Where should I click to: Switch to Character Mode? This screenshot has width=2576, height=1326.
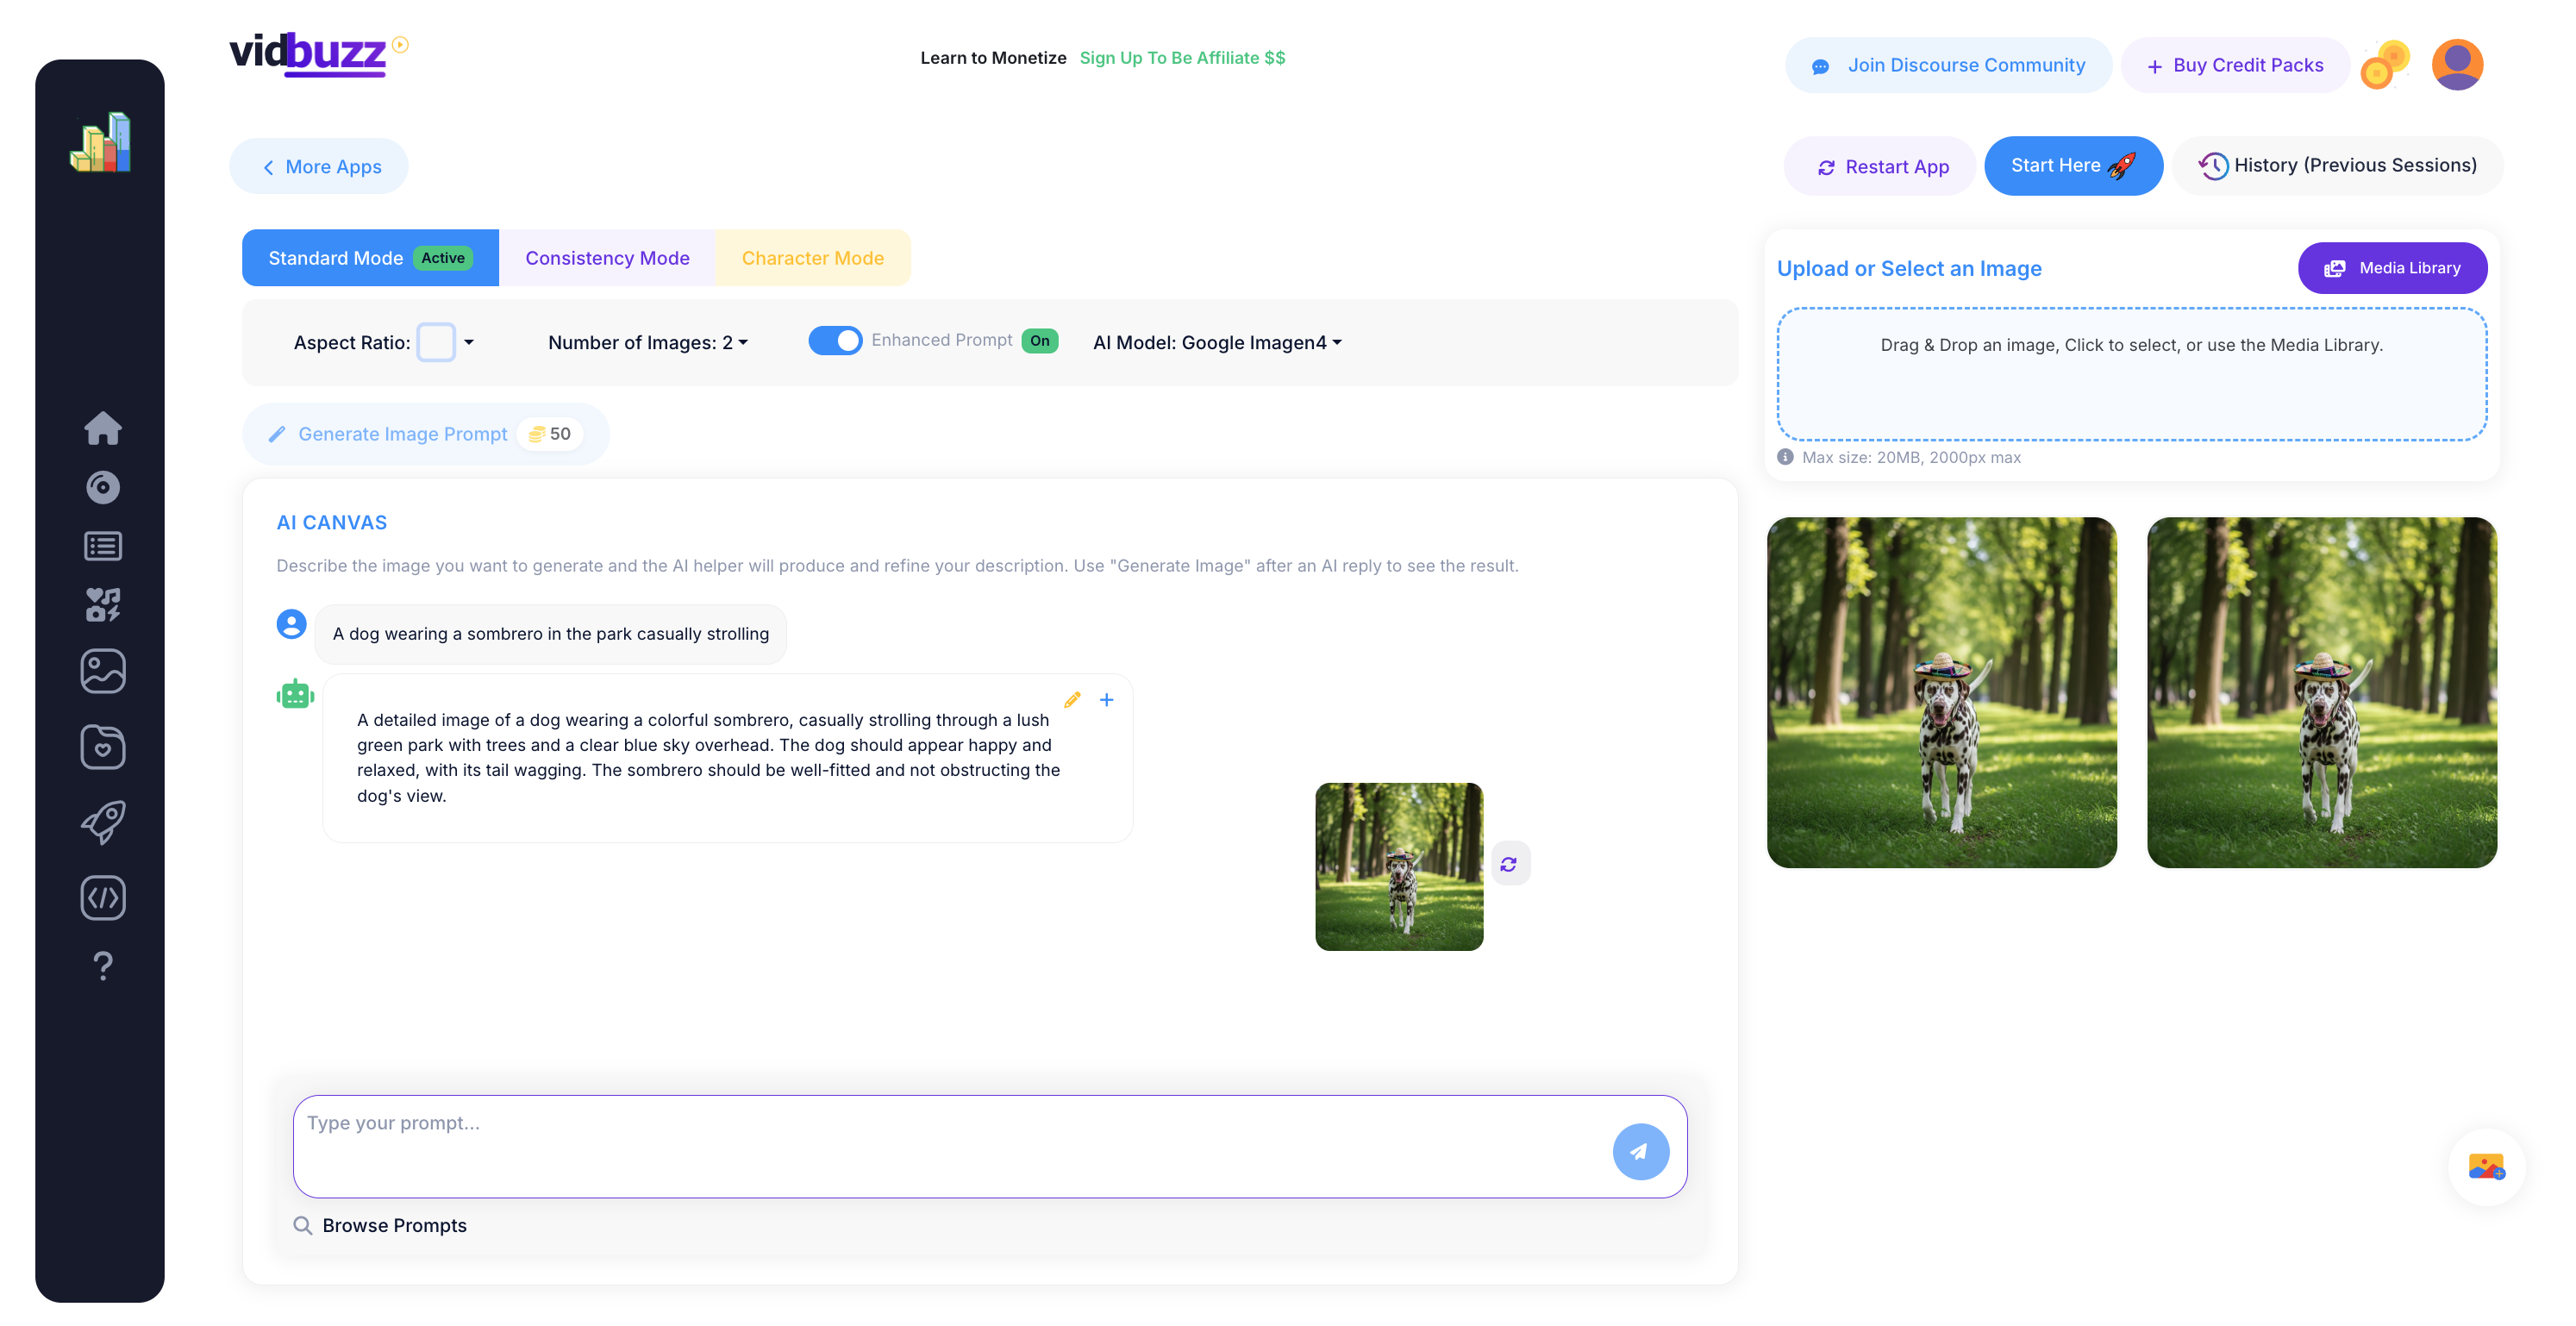point(812,257)
